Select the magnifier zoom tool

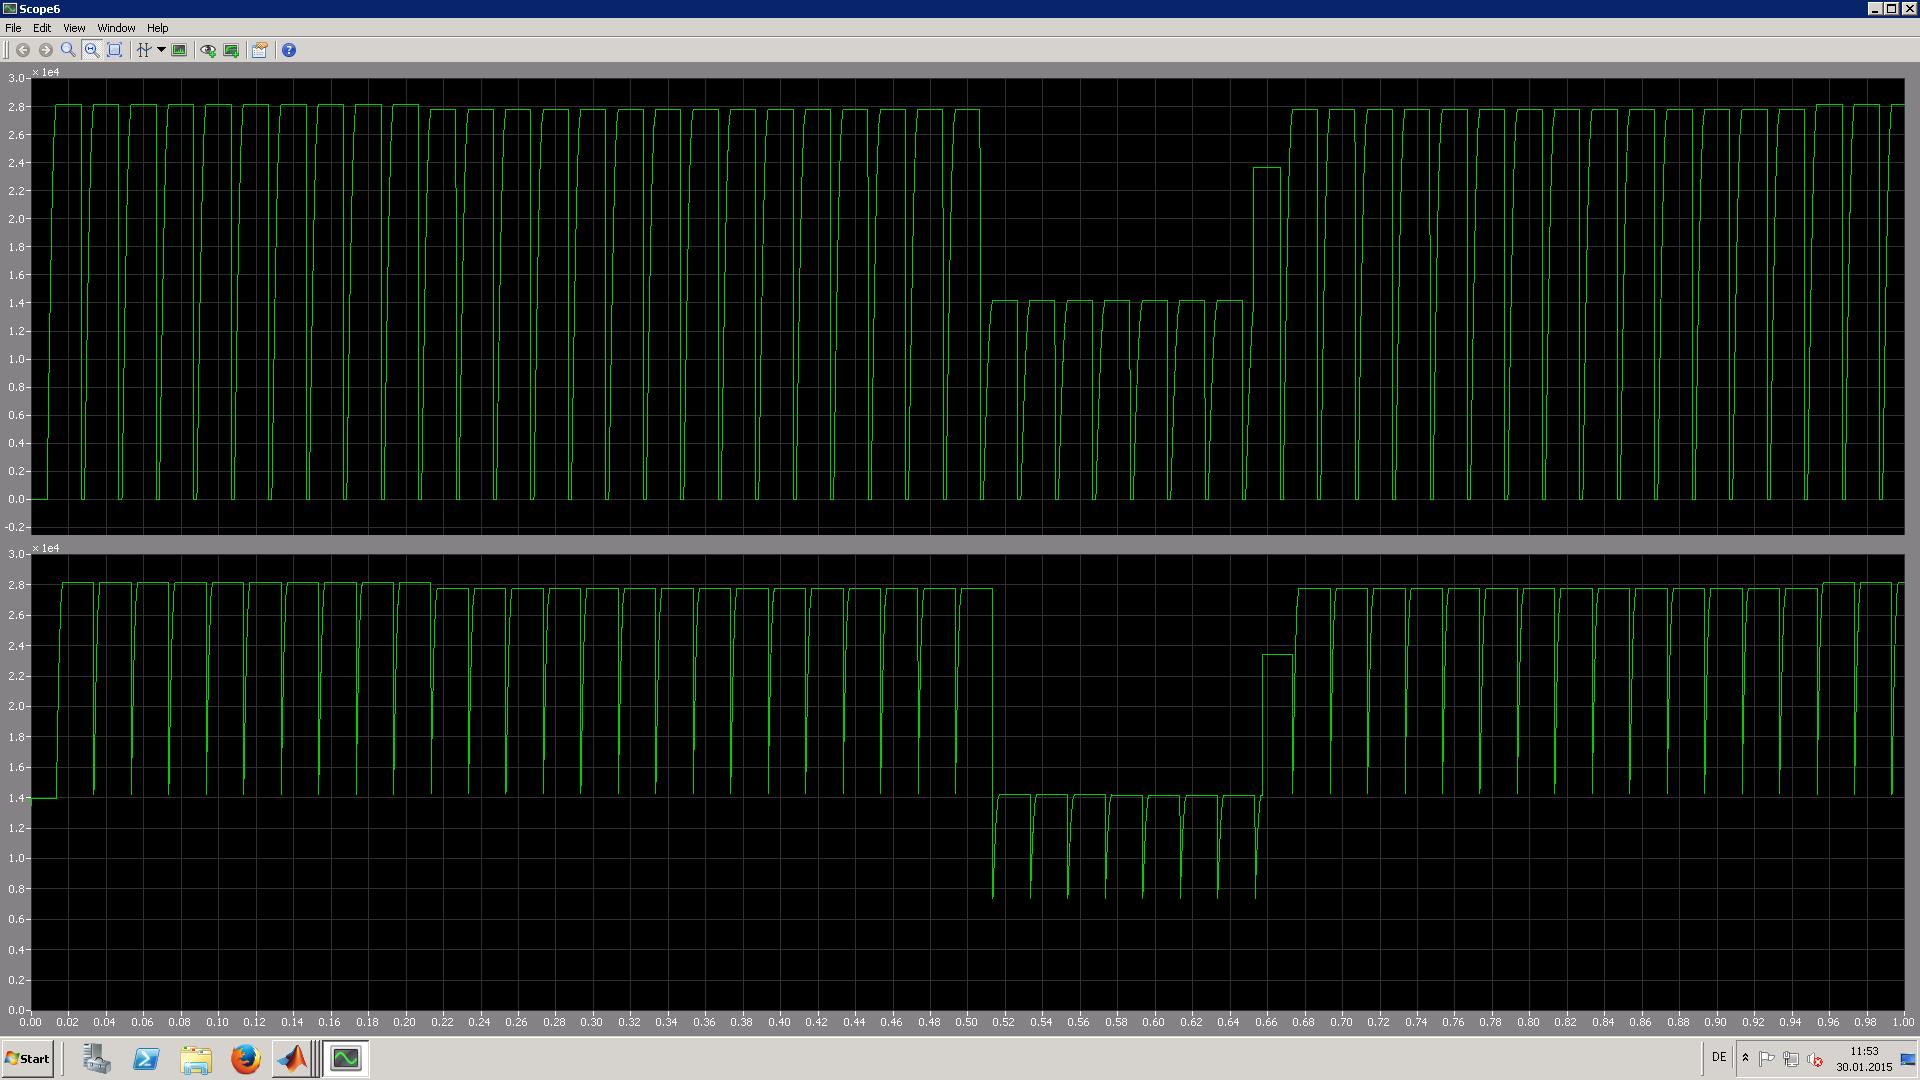pyautogui.click(x=68, y=50)
